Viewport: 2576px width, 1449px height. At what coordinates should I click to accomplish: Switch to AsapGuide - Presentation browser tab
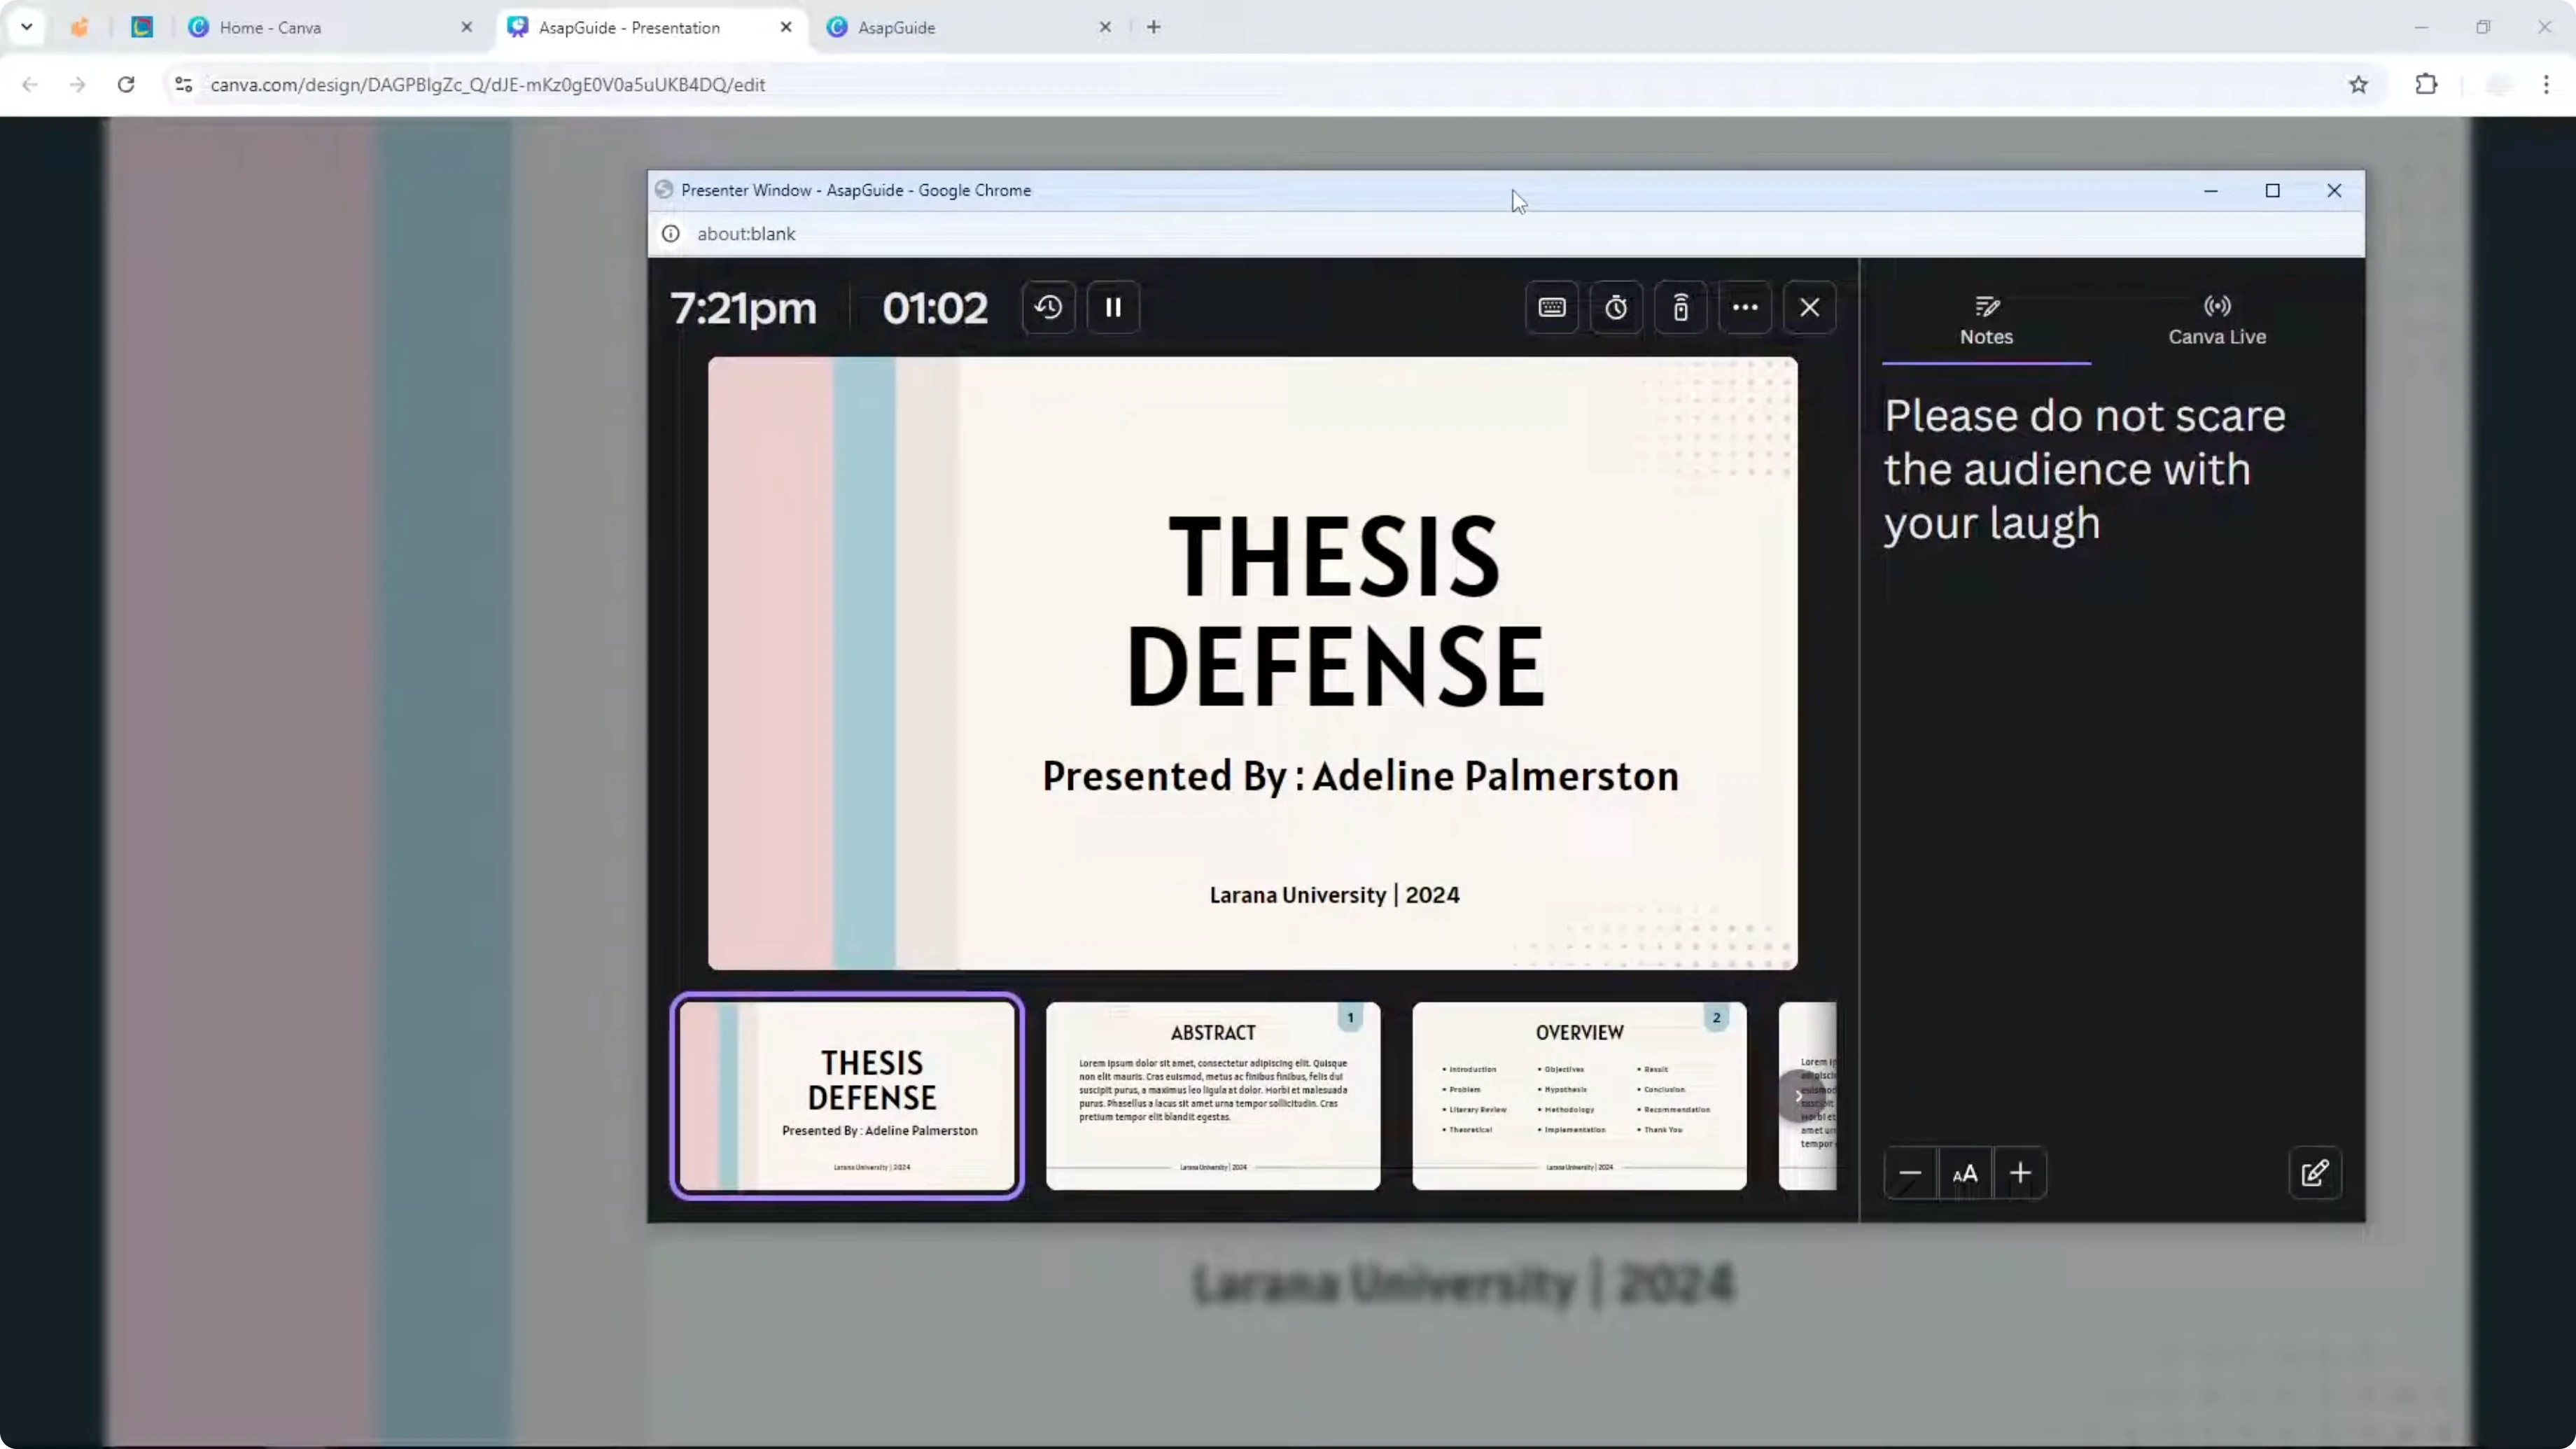coord(650,27)
